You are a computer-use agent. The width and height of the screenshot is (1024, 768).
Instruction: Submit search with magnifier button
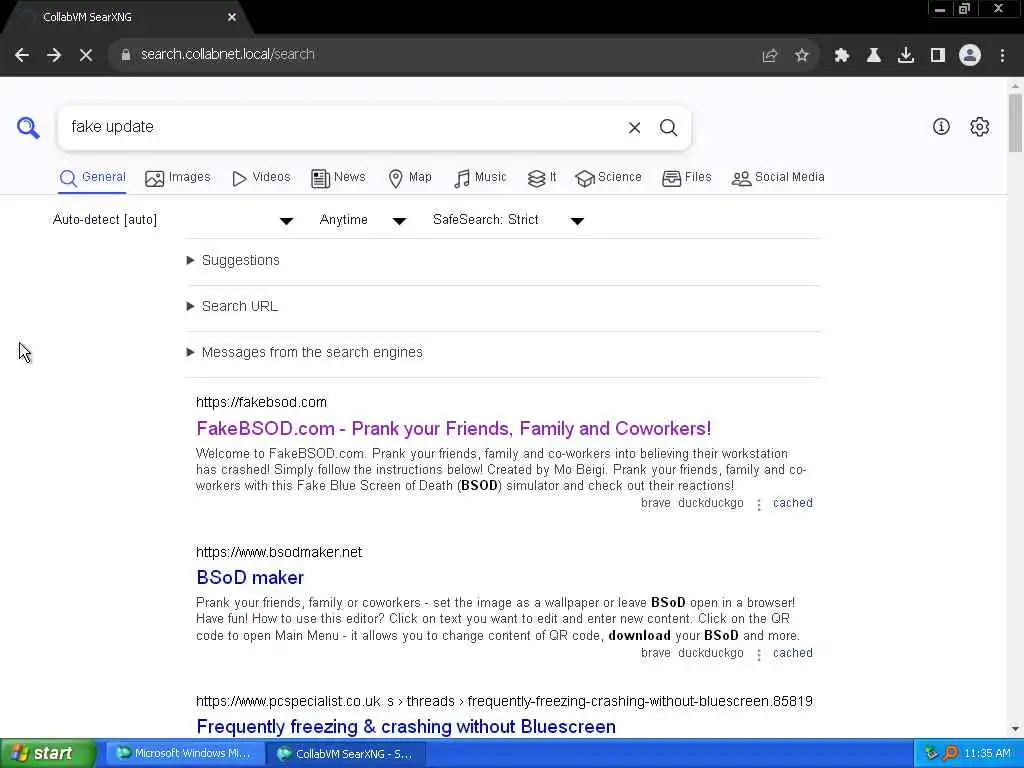click(x=668, y=127)
